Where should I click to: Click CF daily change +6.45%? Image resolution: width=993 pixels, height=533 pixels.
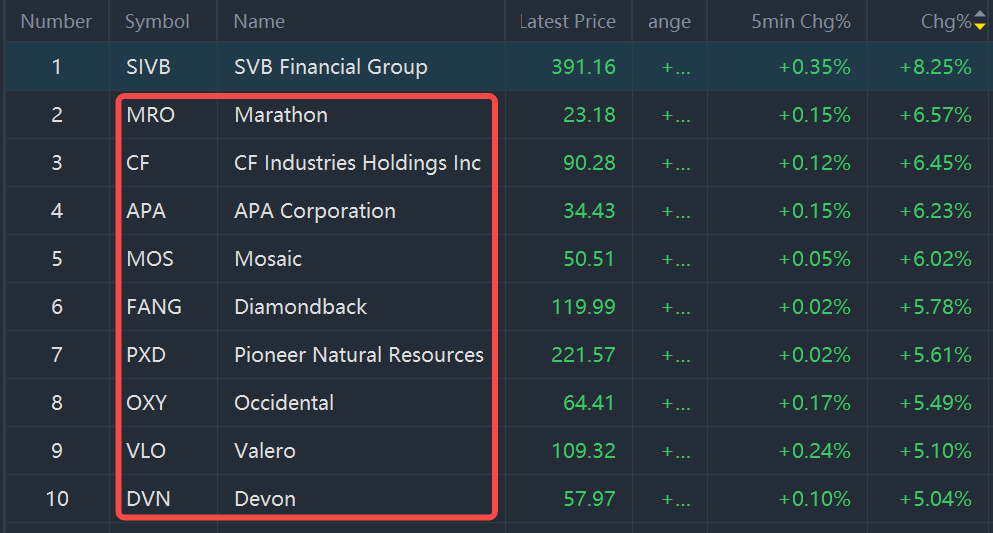tap(935, 163)
